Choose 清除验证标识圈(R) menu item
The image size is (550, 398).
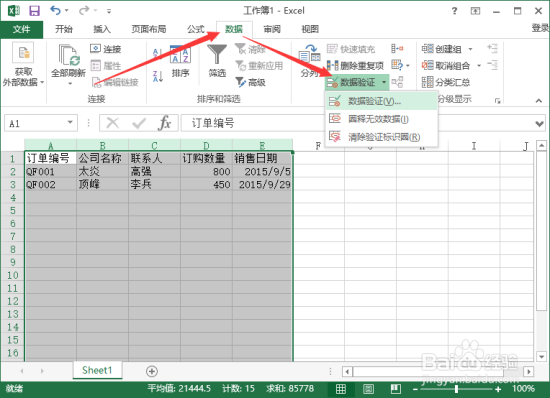click(381, 137)
